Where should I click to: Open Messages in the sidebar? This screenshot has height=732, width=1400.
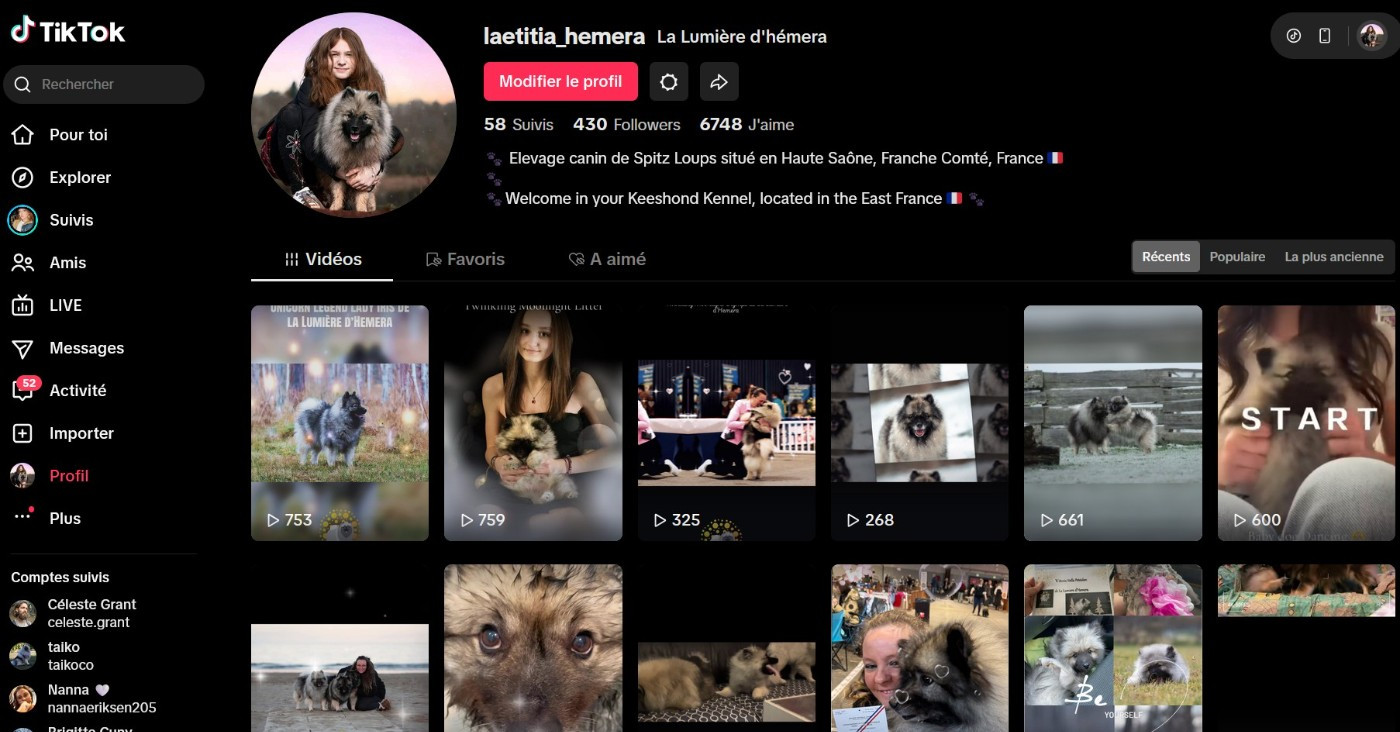point(23,348)
